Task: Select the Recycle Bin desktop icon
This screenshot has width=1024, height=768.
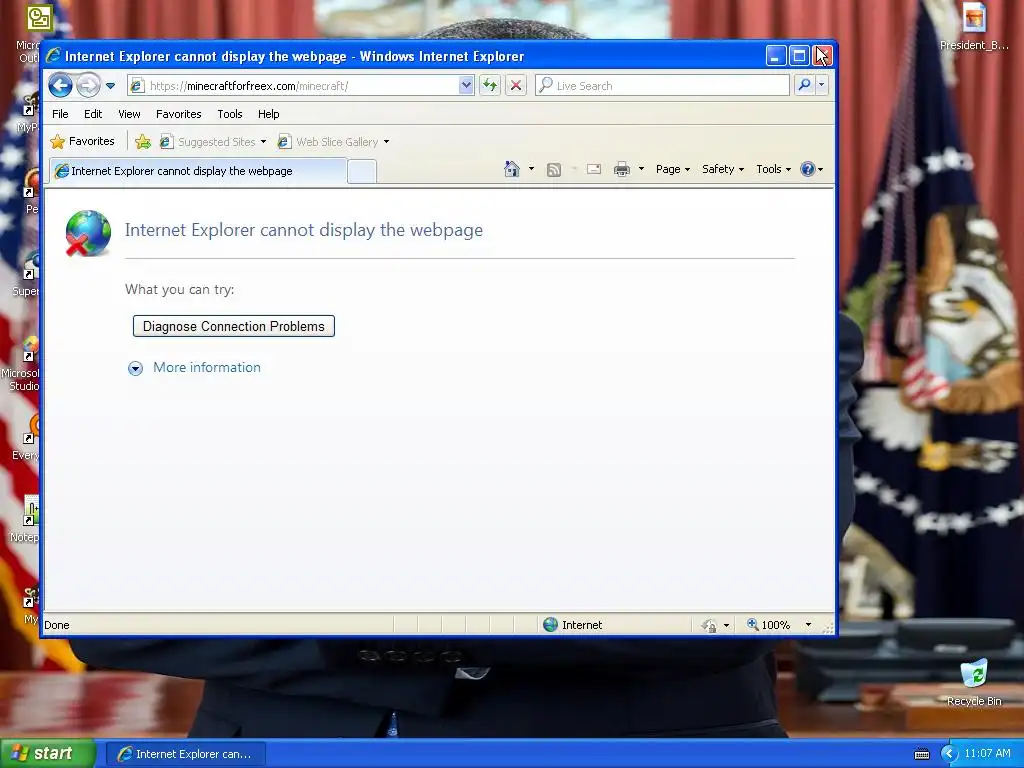Action: [x=974, y=683]
